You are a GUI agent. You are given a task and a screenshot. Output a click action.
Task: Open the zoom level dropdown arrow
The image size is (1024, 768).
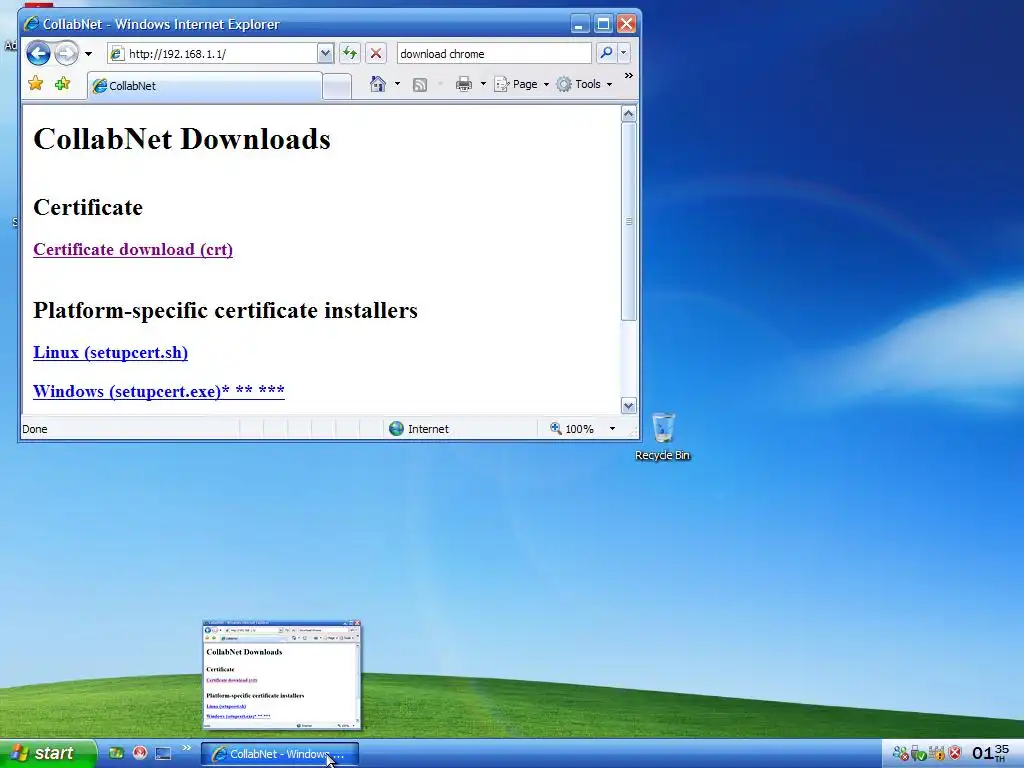(x=612, y=428)
